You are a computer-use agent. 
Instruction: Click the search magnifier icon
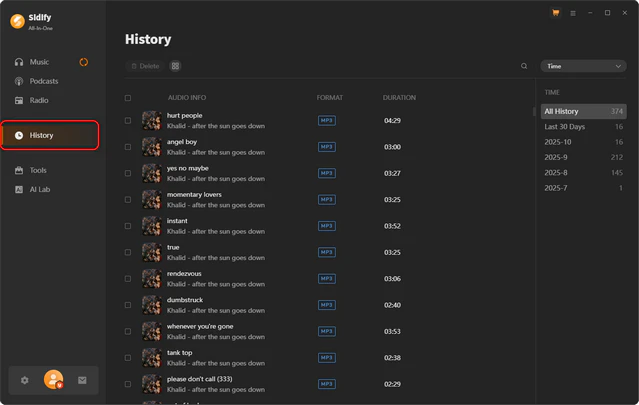pyautogui.click(x=524, y=66)
